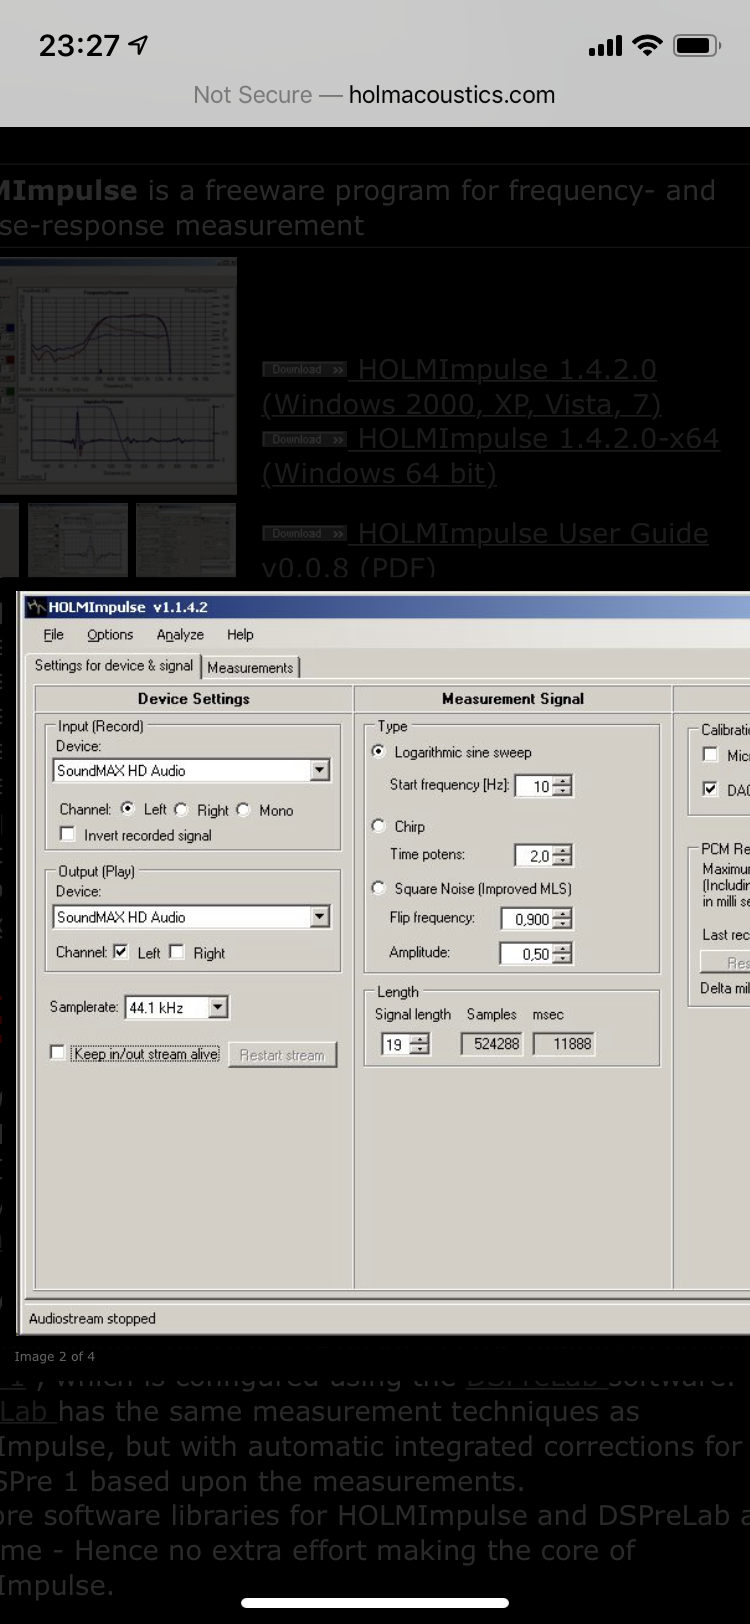
Task: Open the Samplerate 44.1 kHz dropdown
Action: (x=218, y=1007)
